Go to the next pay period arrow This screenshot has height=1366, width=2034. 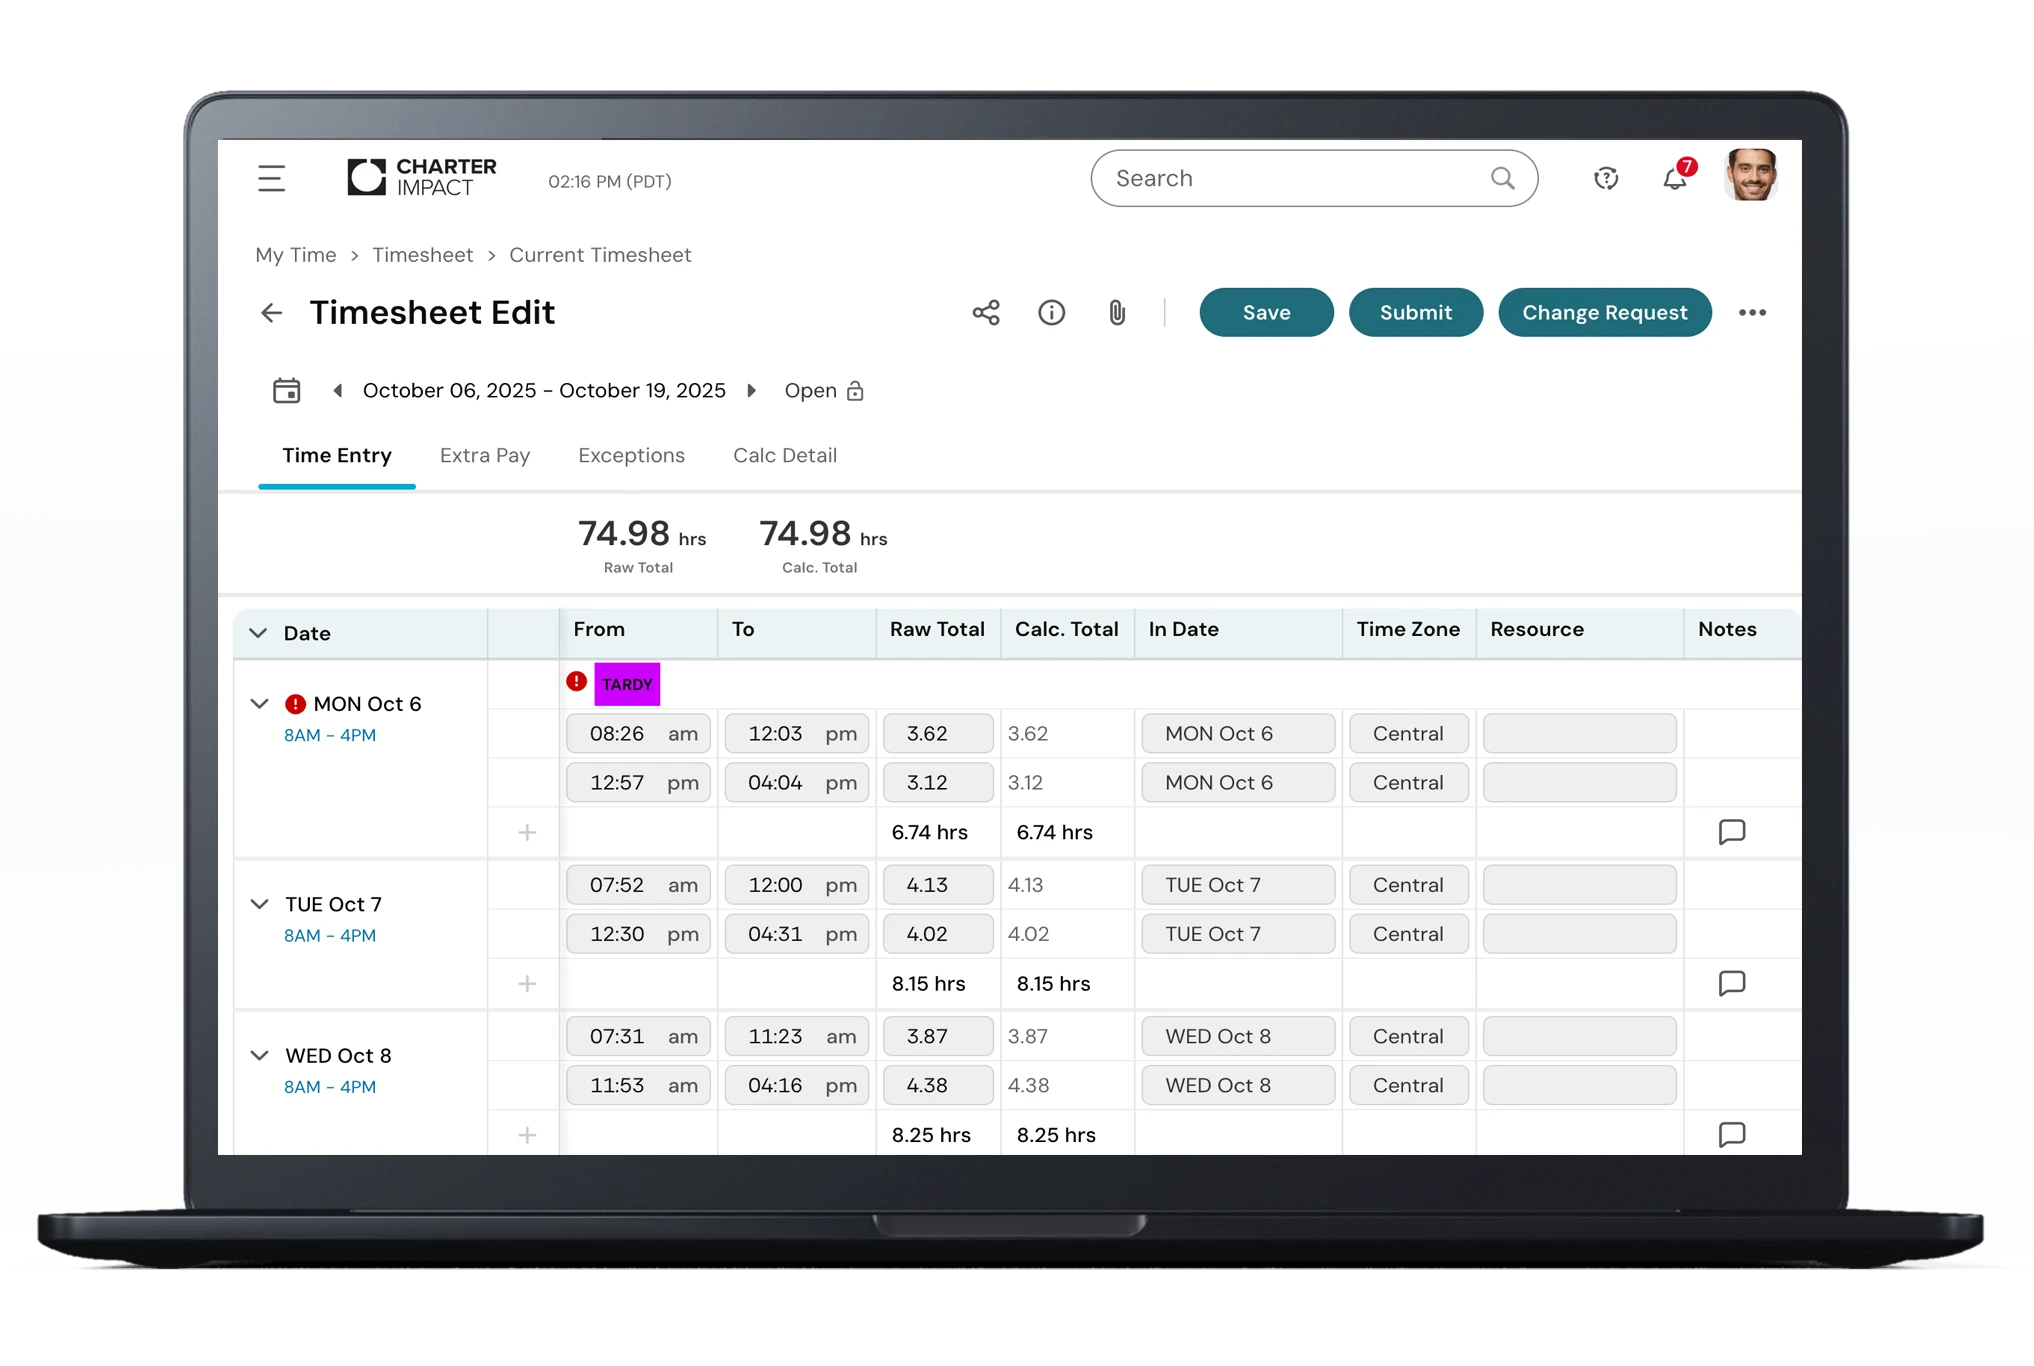coord(752,390)
